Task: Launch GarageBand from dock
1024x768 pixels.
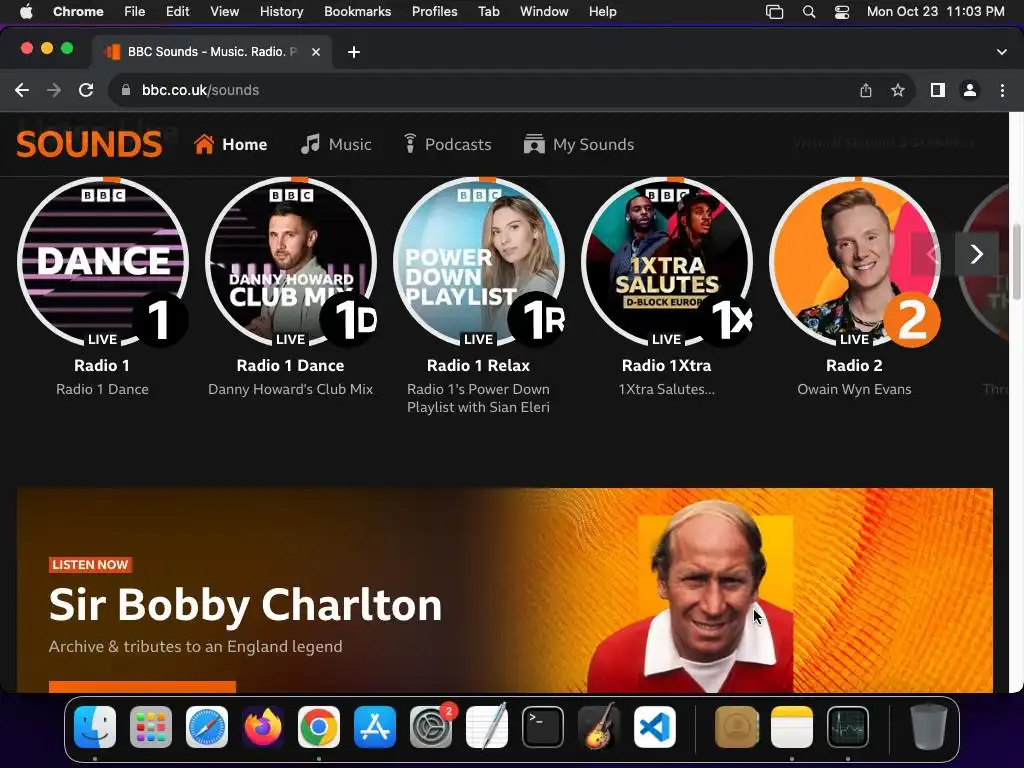Action: [599, 727]
